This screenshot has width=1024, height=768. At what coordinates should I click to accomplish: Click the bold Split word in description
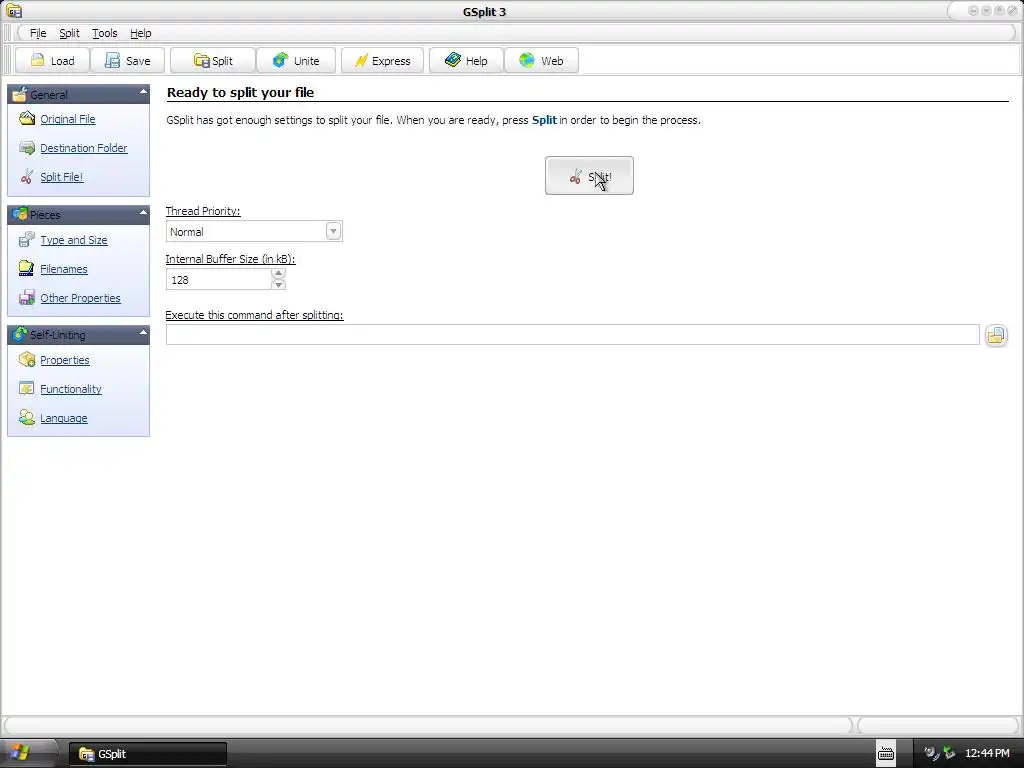pyautogui.click(x=544, y=120)
